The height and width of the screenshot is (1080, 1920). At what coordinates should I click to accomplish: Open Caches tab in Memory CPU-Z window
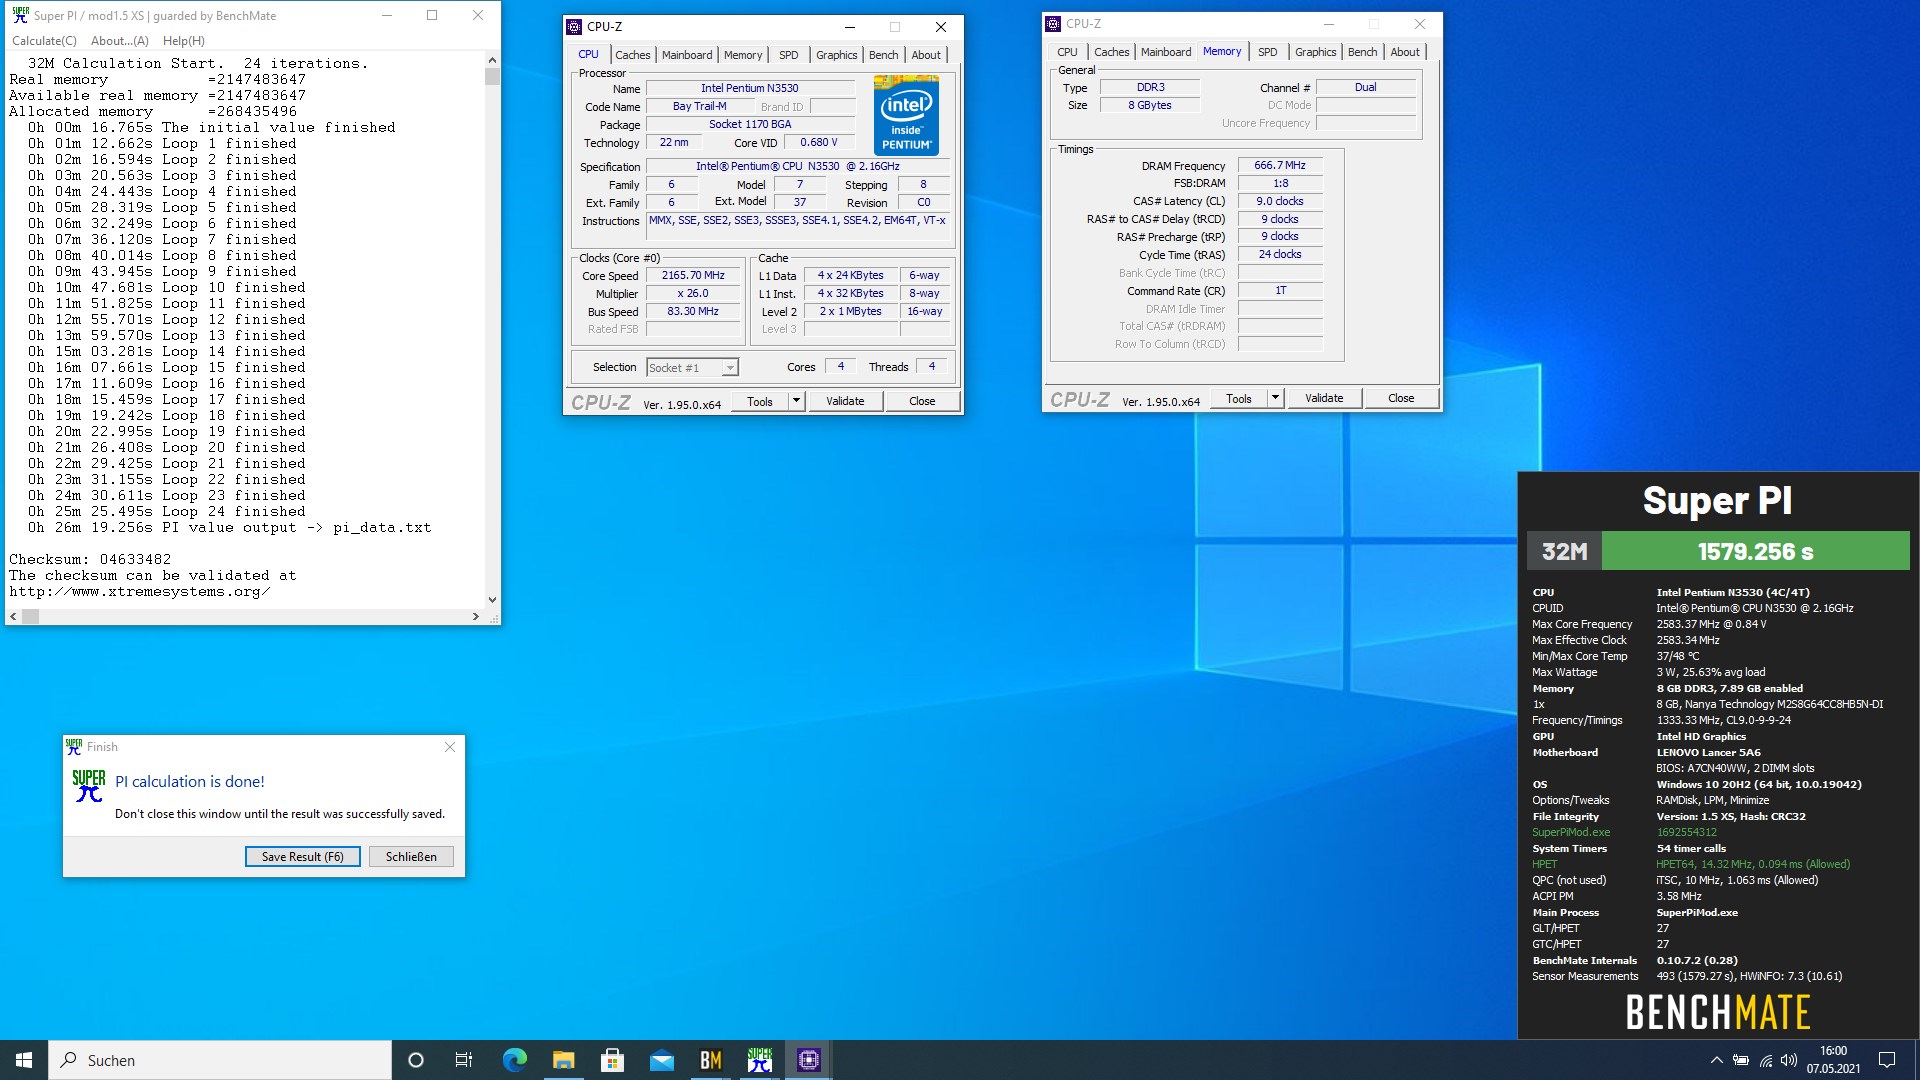(1111, 52)
